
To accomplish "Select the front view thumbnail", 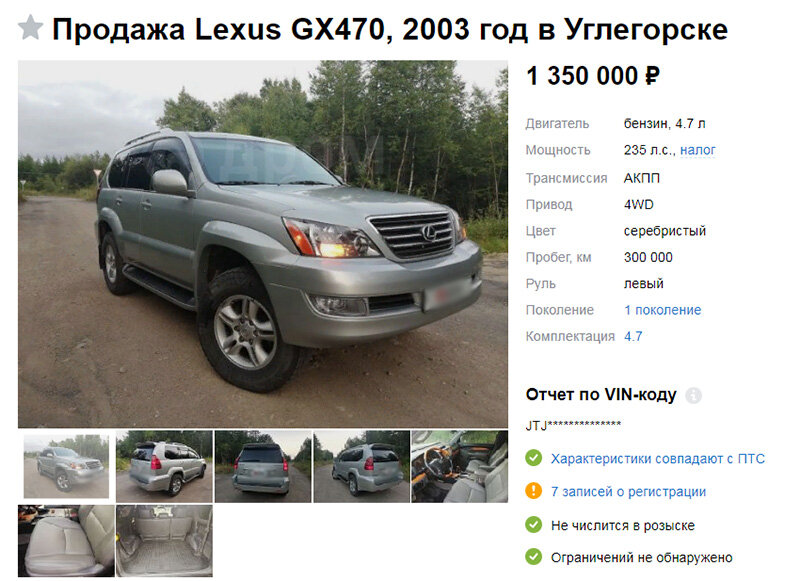I will (x=66, y=466).
